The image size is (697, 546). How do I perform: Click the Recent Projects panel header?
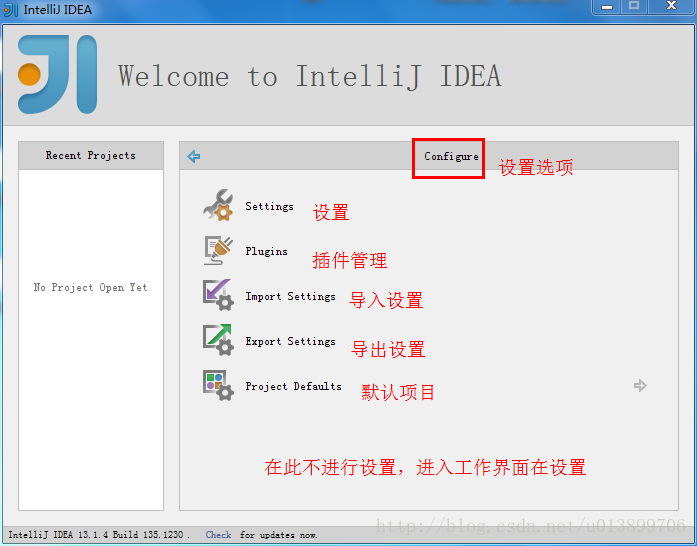91,156
